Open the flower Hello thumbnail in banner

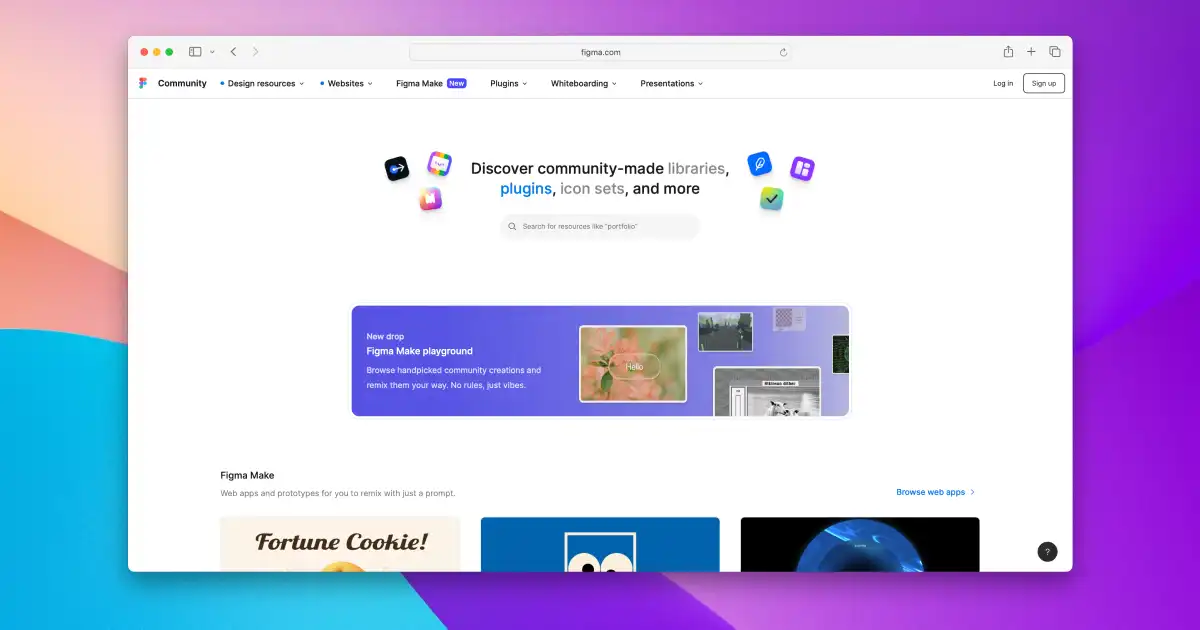(633, 364)
